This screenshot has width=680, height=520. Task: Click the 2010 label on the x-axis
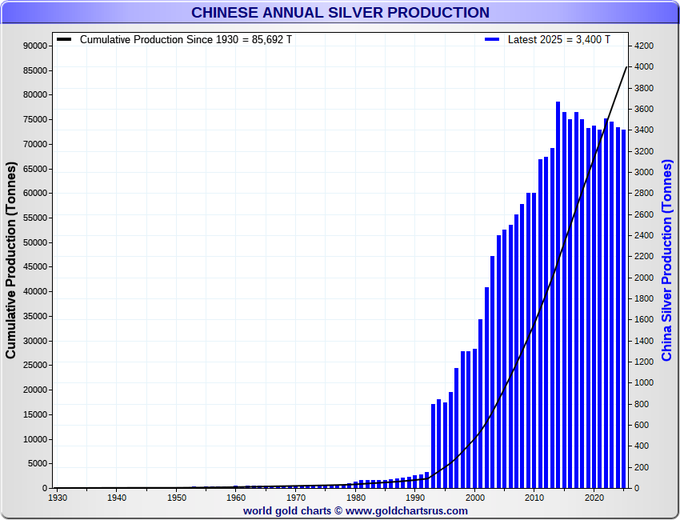click(535, 497)
